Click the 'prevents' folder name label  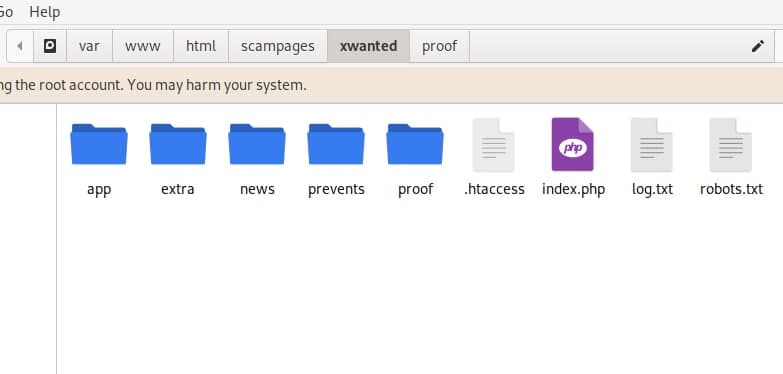pyautogui.click(x=336, y=190)
